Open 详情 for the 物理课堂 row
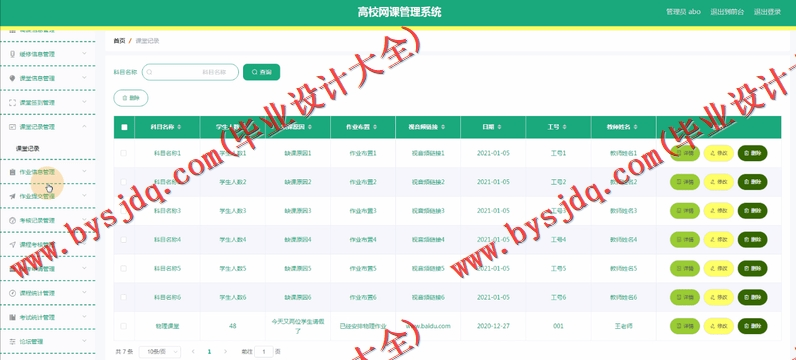Screen dimensions: 796x360 point(685,326)
